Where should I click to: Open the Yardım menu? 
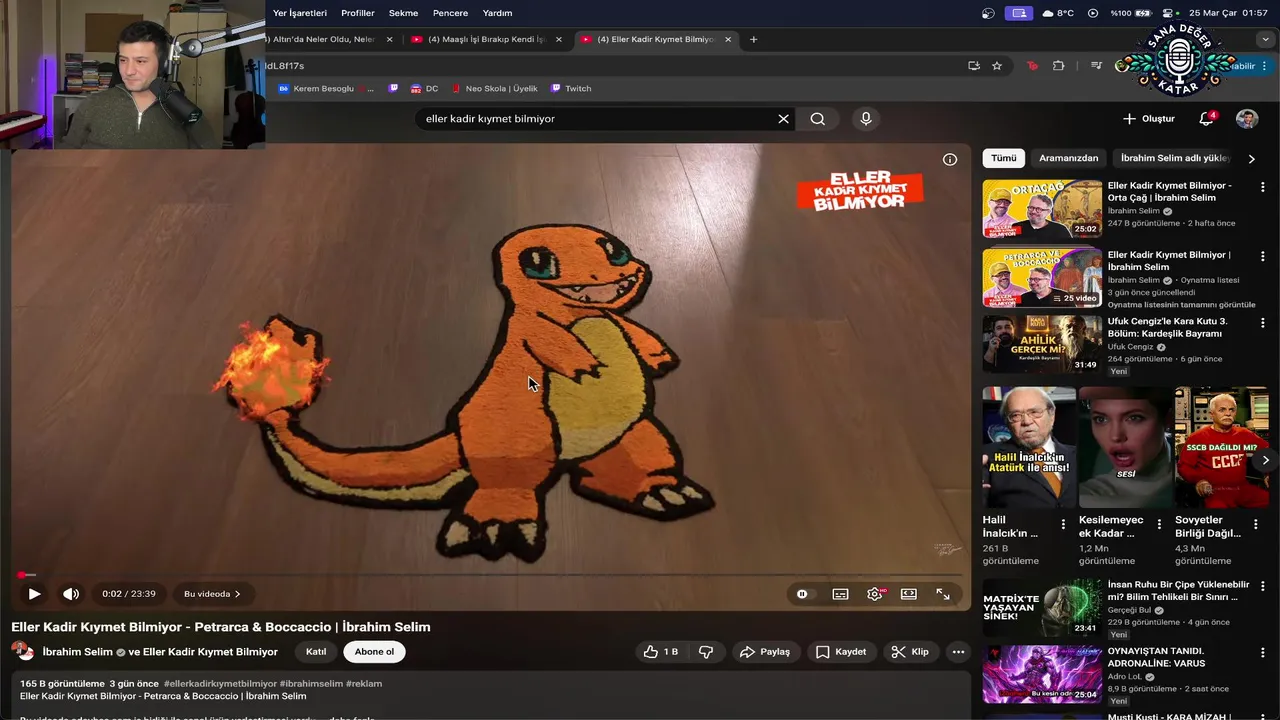click(x=497, y=13)
